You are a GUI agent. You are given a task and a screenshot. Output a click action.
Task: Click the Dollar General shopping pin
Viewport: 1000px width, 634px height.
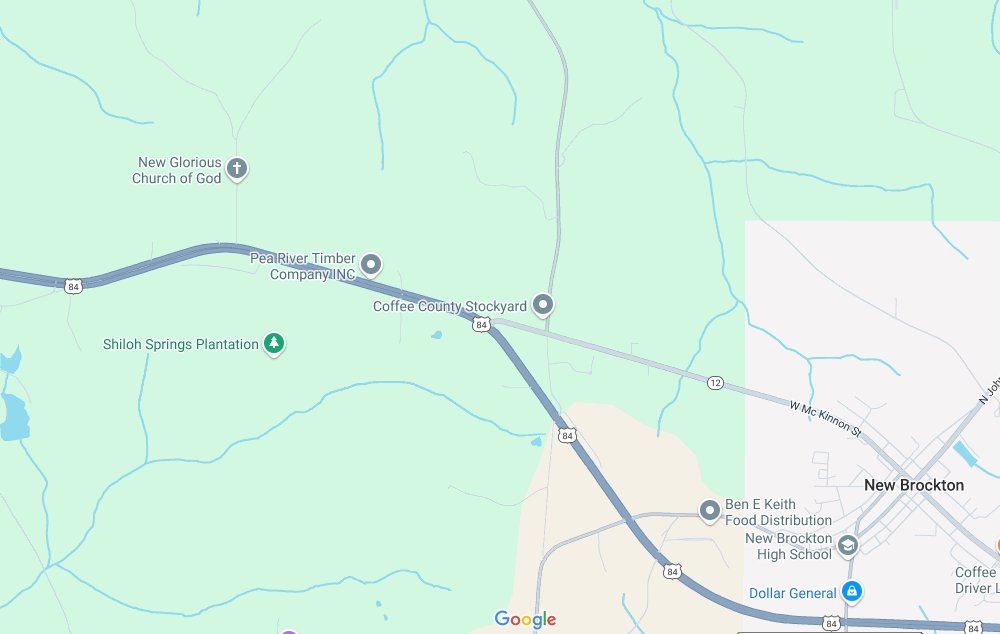(x=851, y=591)
